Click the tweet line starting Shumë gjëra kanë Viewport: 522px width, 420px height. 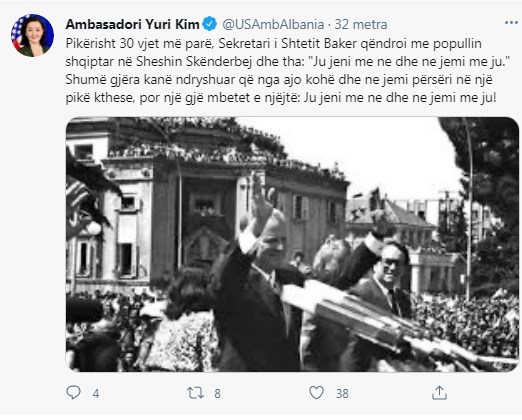[279, 79]
